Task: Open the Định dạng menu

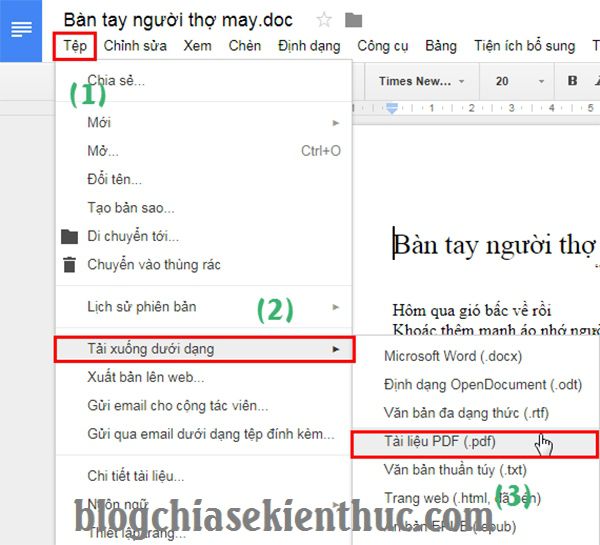Action: (x=309, y=46)
